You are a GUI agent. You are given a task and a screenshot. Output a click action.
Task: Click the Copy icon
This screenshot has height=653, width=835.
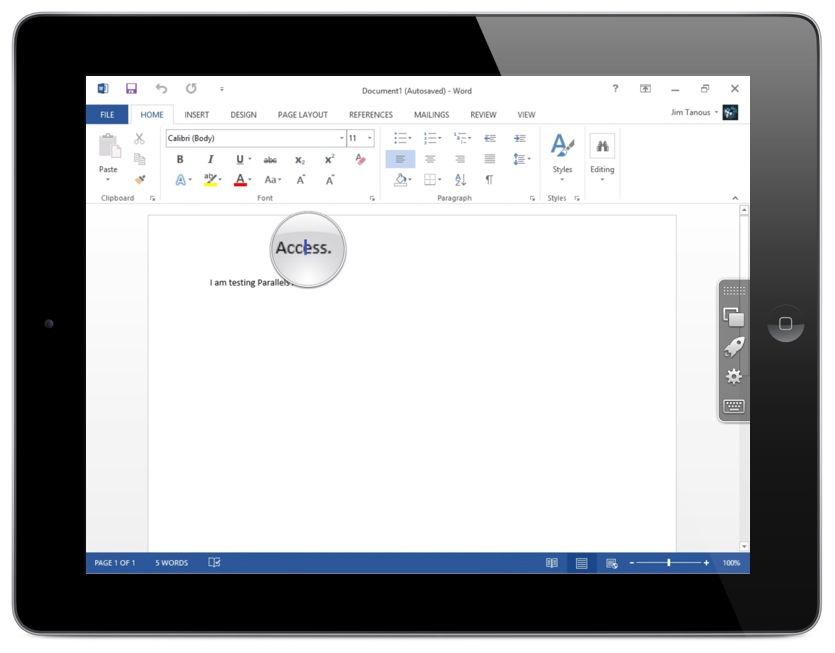point(139,159)
